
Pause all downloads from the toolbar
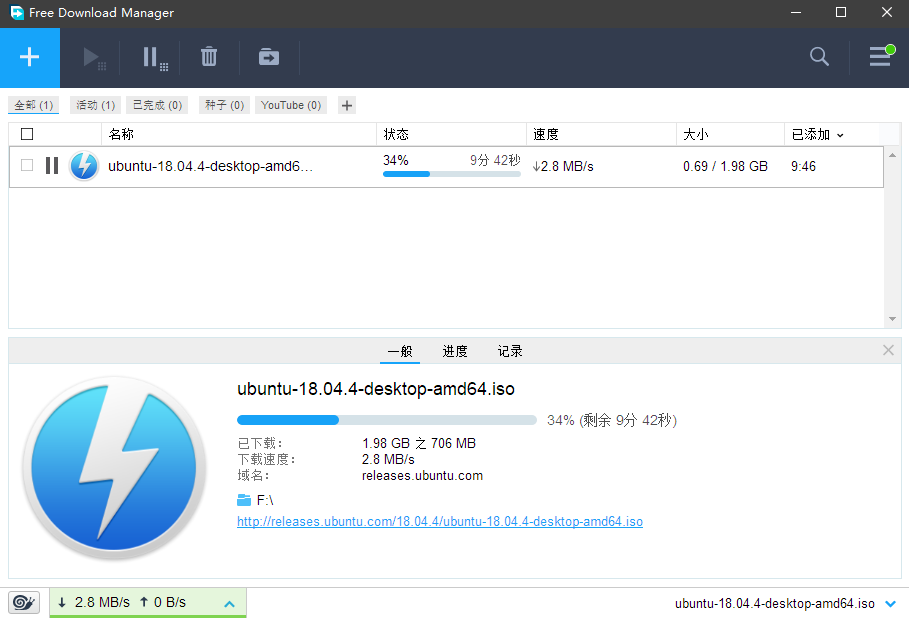pyautogui.click(x=153, y=57)
